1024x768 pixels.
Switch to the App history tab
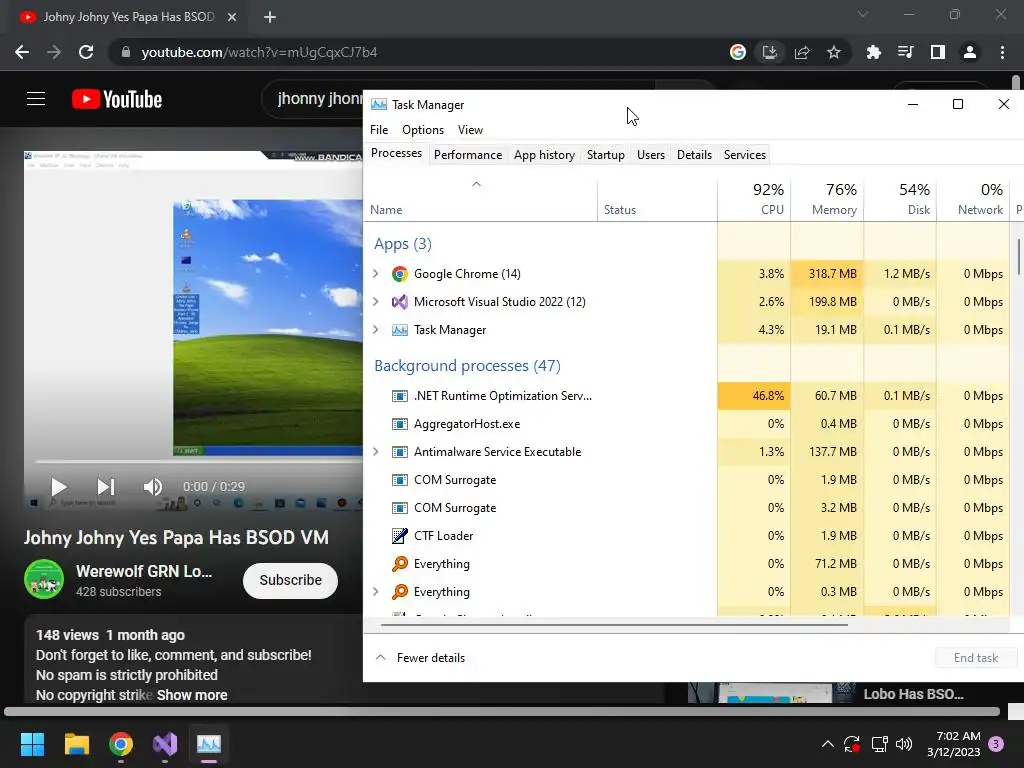[x=544, y=155]
